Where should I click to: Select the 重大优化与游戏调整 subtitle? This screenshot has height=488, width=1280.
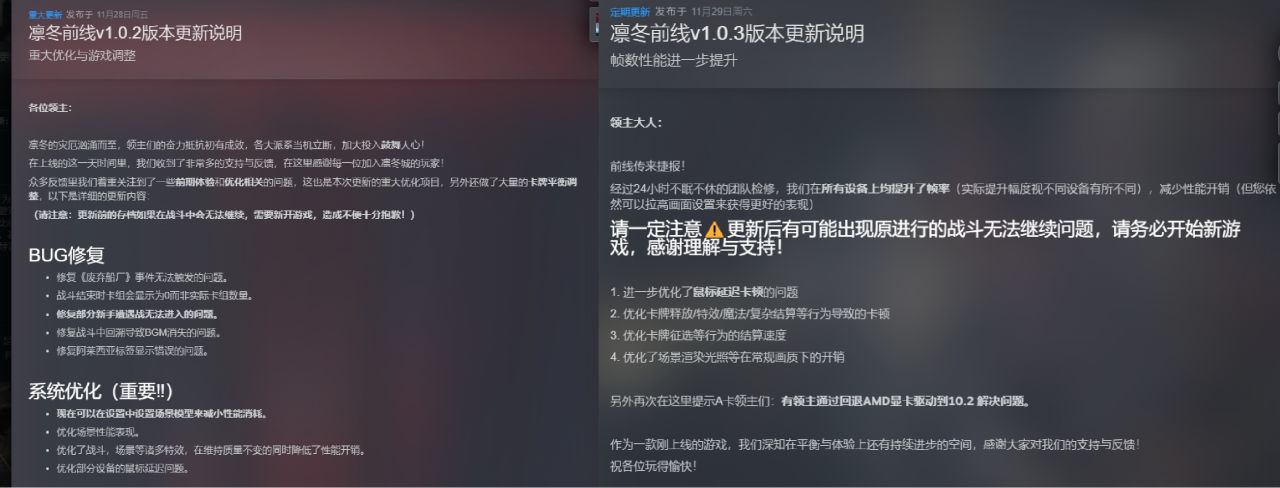tap(82, 56)
